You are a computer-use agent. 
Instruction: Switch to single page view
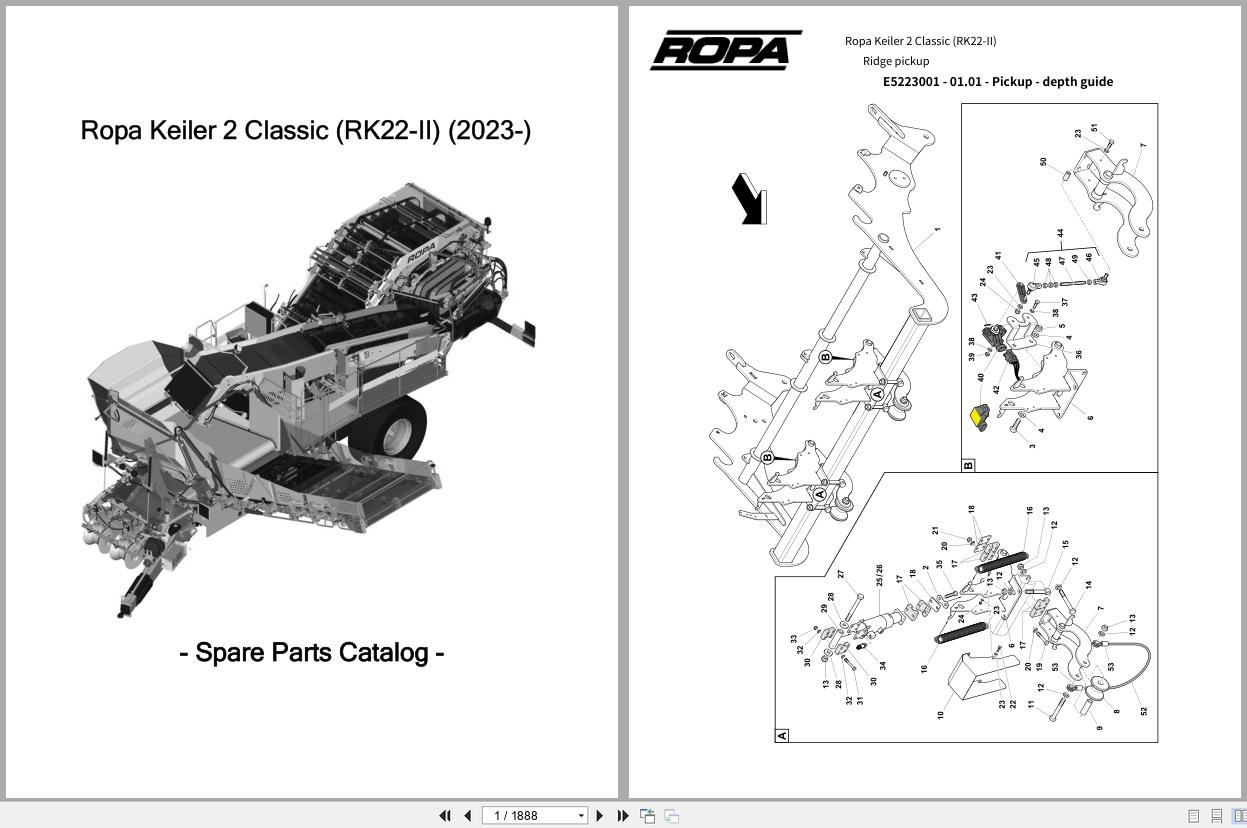click(x=1193, y=816)
